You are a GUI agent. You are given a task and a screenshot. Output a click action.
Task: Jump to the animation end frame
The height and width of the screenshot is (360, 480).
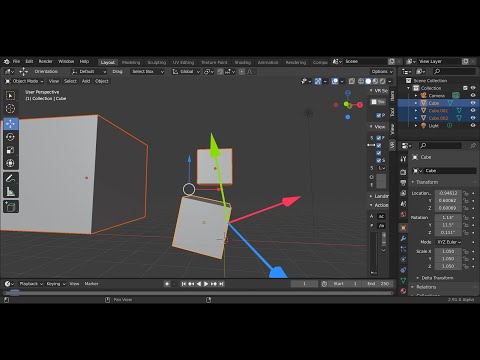(221, 284)
